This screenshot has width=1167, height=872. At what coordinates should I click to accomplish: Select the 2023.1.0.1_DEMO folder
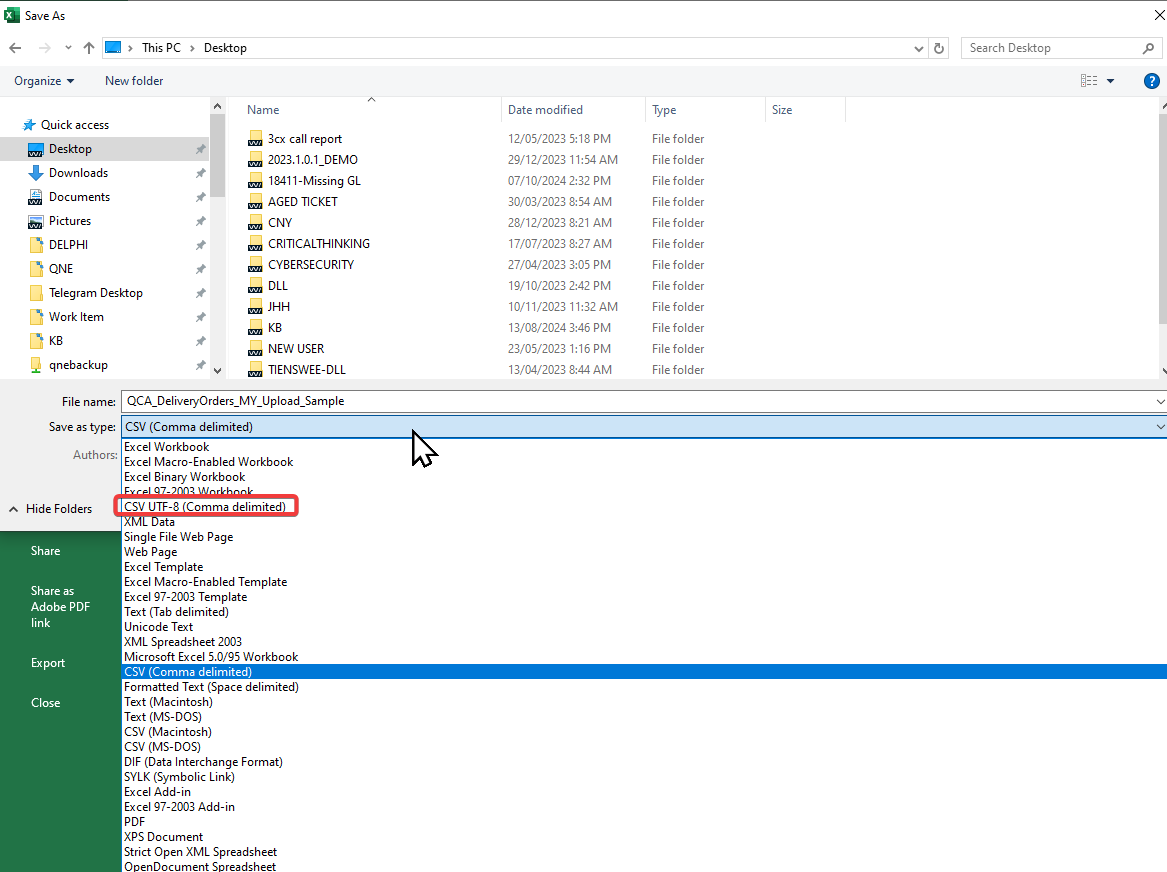point(313,160)
